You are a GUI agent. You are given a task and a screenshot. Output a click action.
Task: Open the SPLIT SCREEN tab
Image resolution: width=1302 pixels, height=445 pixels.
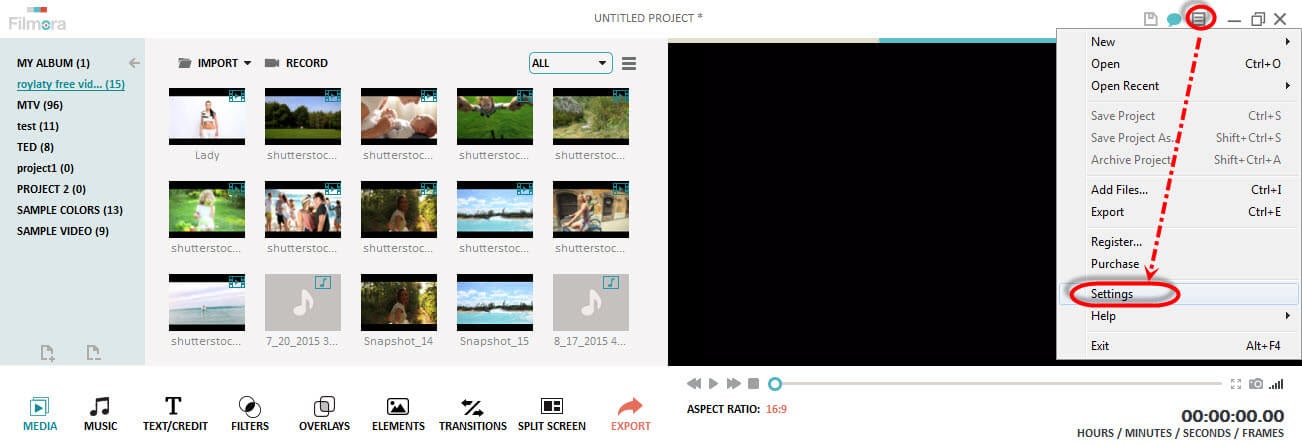tap(551, 414)
